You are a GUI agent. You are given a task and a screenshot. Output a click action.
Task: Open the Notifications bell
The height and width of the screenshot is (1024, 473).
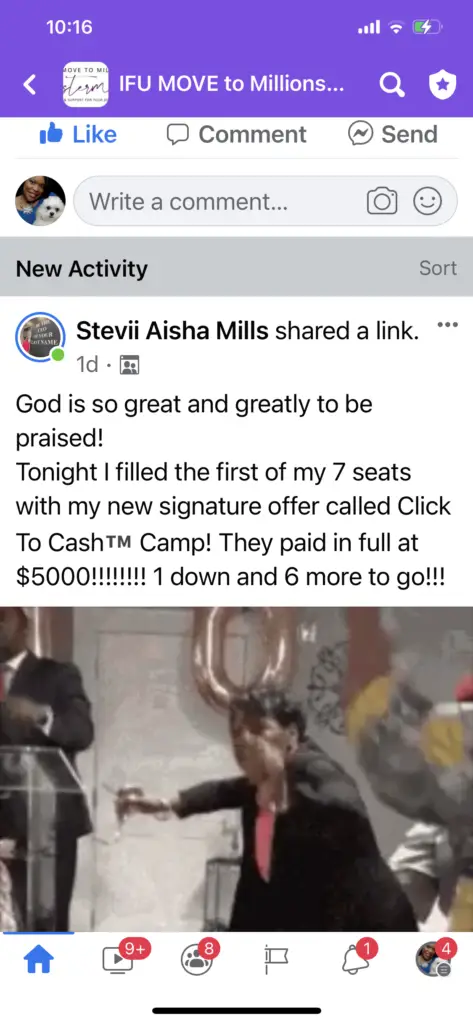pos(356,959)
